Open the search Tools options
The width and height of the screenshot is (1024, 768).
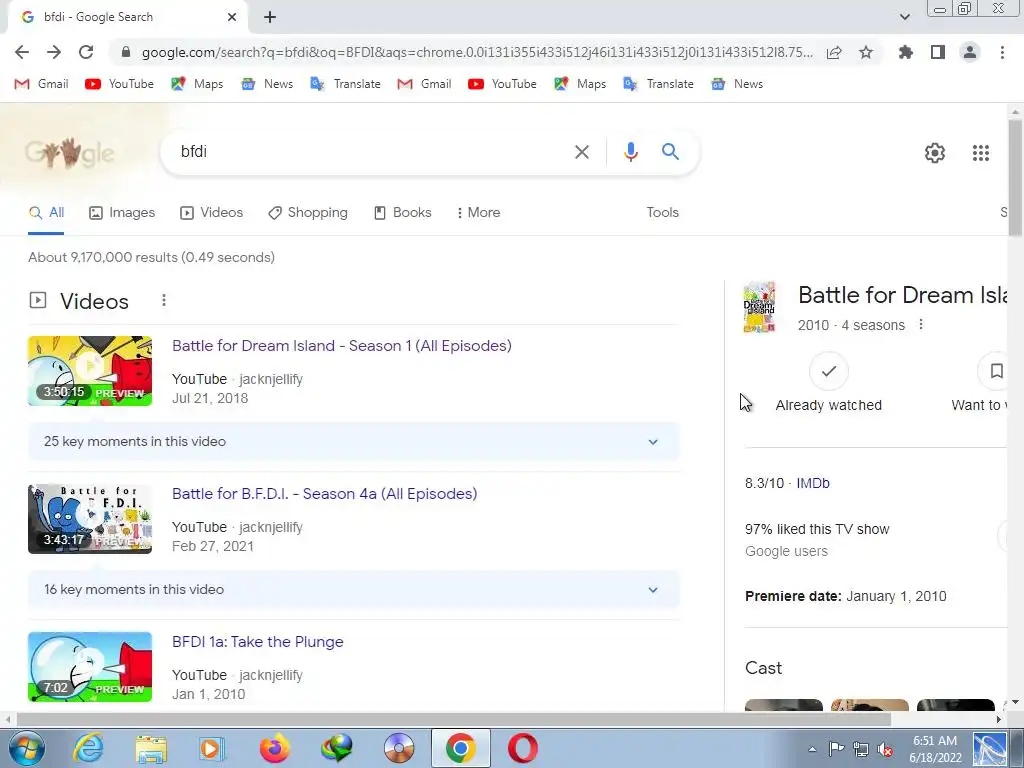pos(662,213)
